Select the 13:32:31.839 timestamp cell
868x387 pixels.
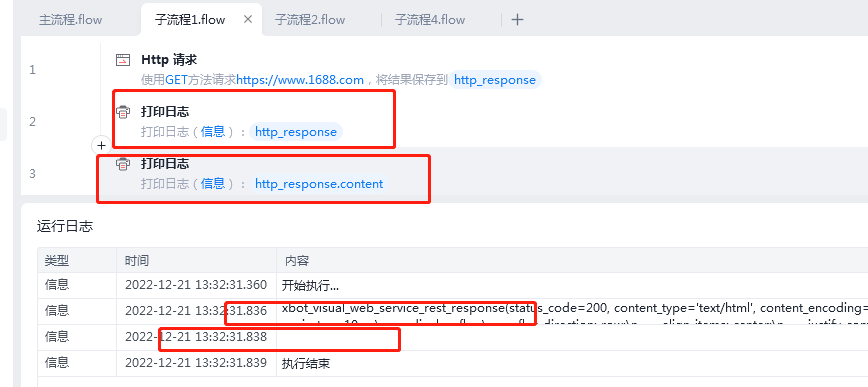pos(196,363)
